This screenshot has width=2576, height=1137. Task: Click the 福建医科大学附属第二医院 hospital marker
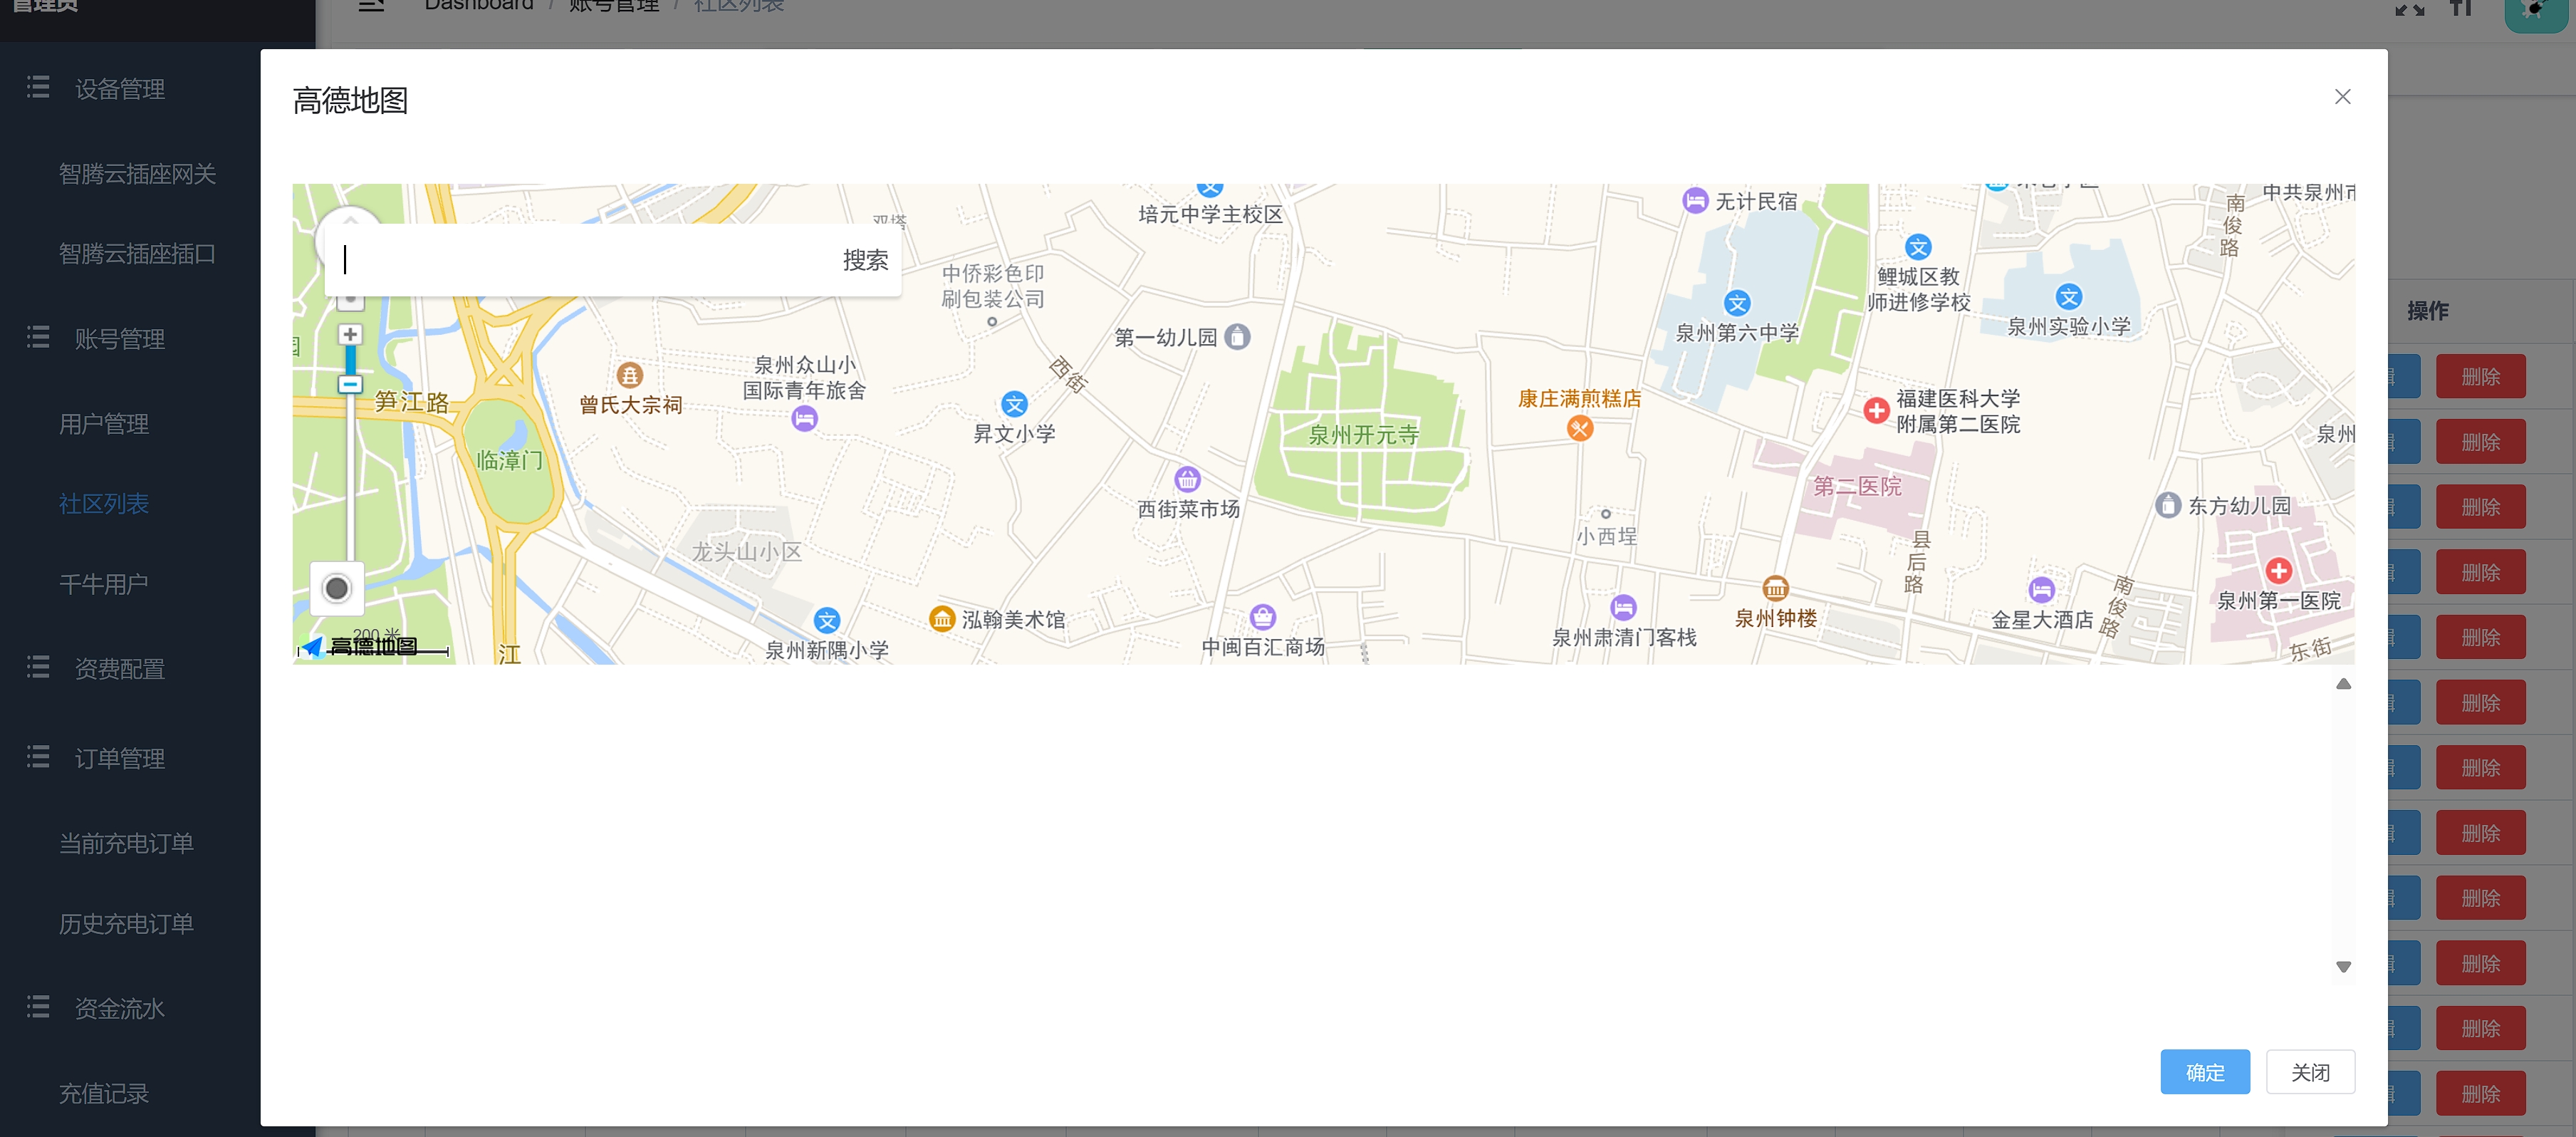pyautogui.click(x=1876, y=410)
